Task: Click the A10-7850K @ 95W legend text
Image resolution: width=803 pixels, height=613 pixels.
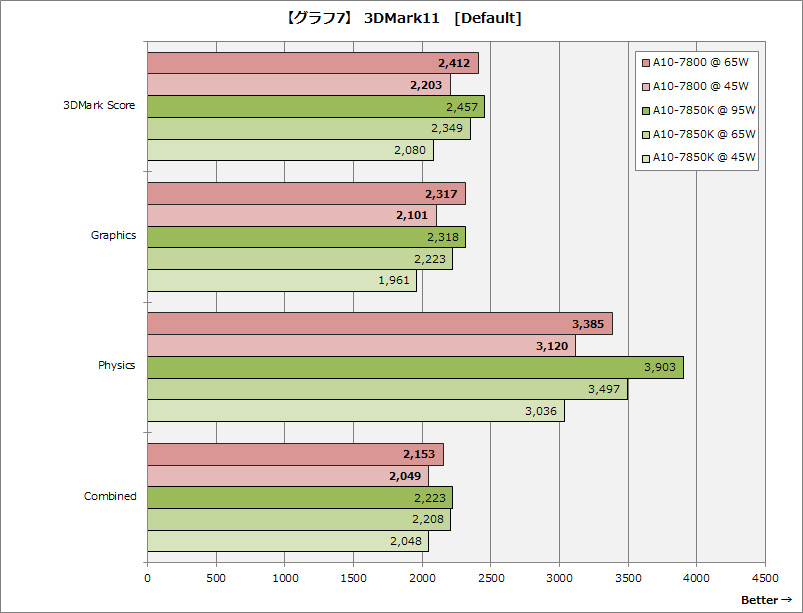Action: 704,110
